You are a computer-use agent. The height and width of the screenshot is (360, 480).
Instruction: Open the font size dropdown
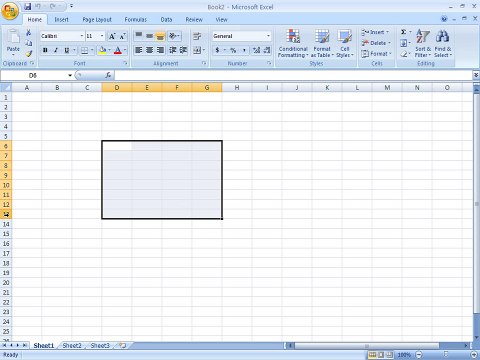(102, 36)
